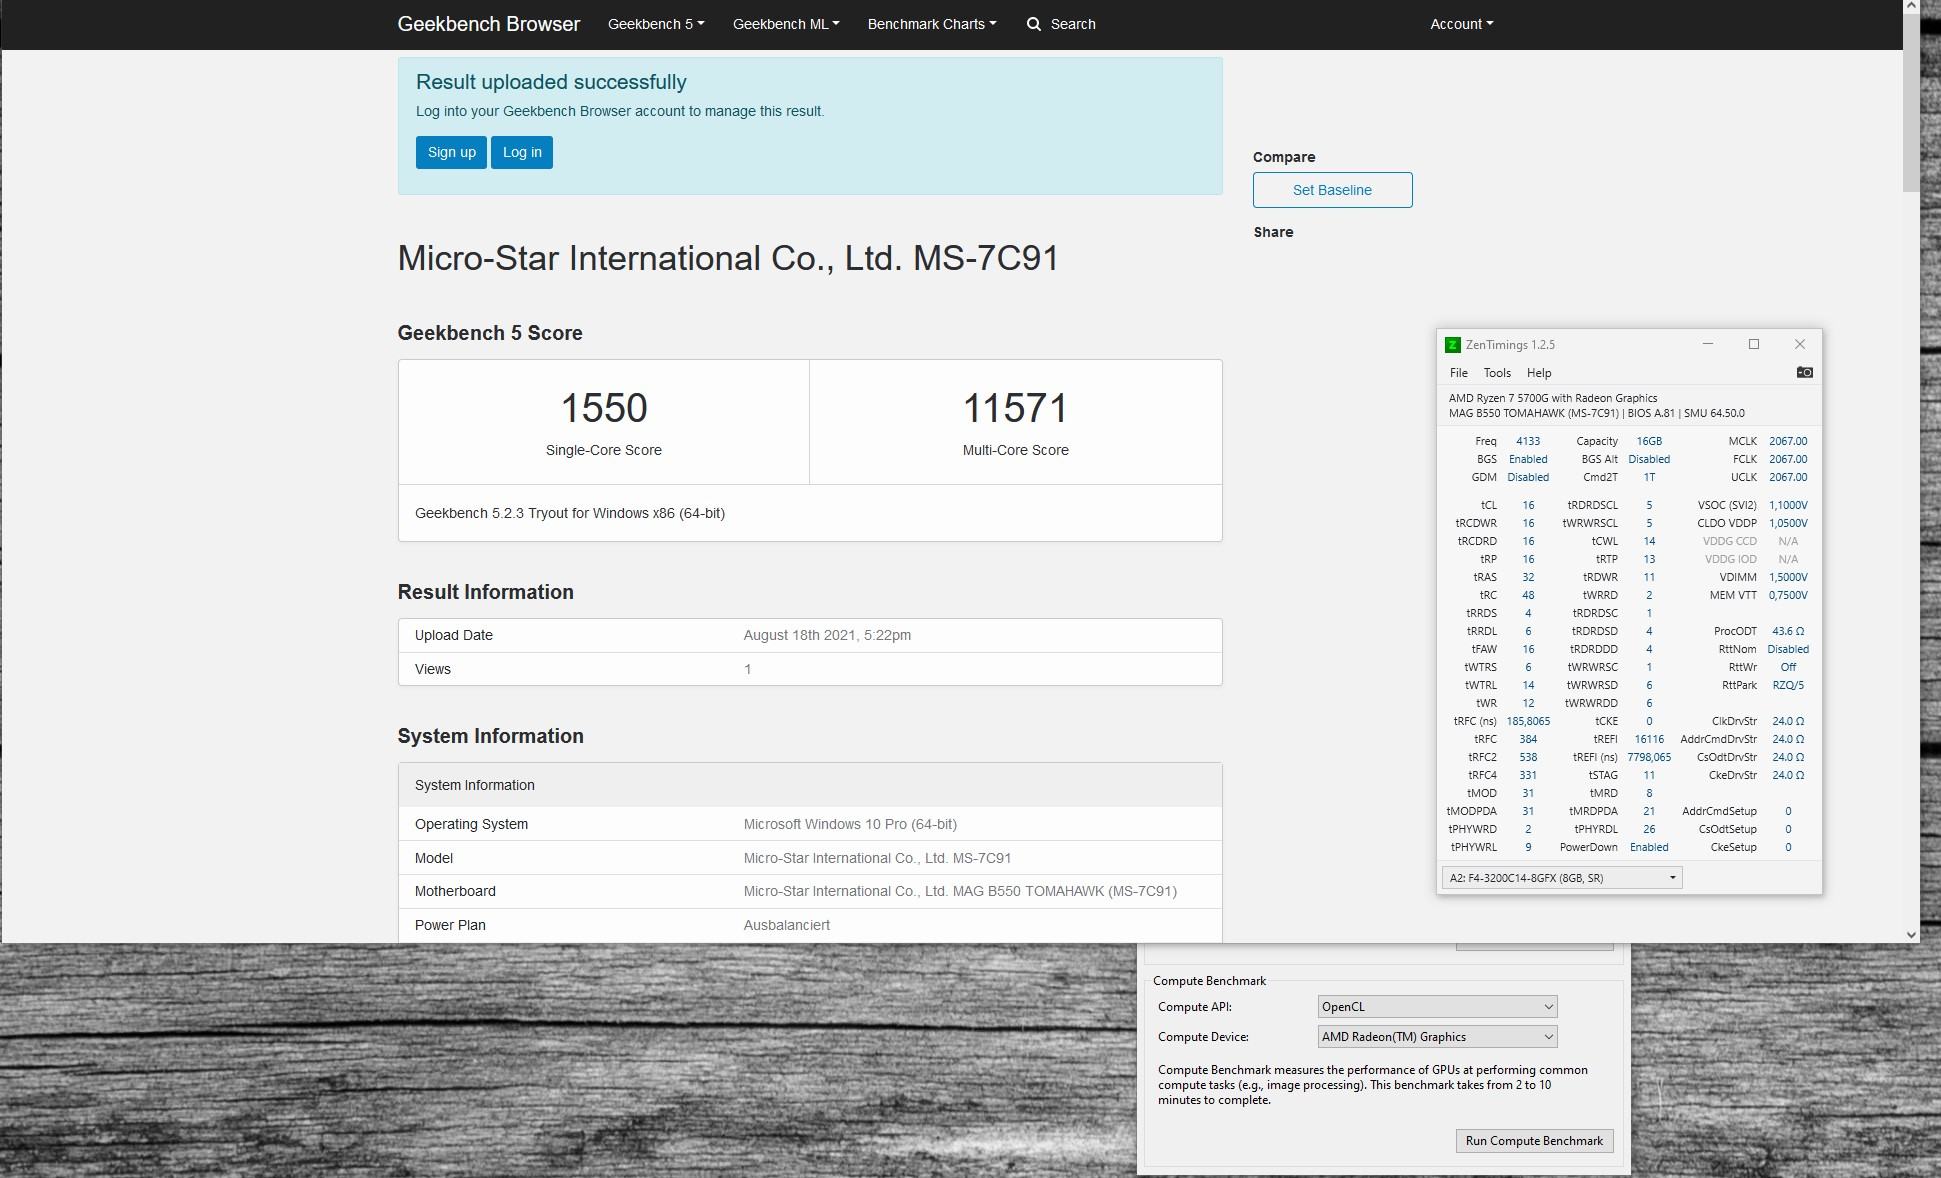Viewport: 1941px width, 1178px height.
Task: Click the ProcODT value 43.6 Ω
Action: (x=1788, y=631)
